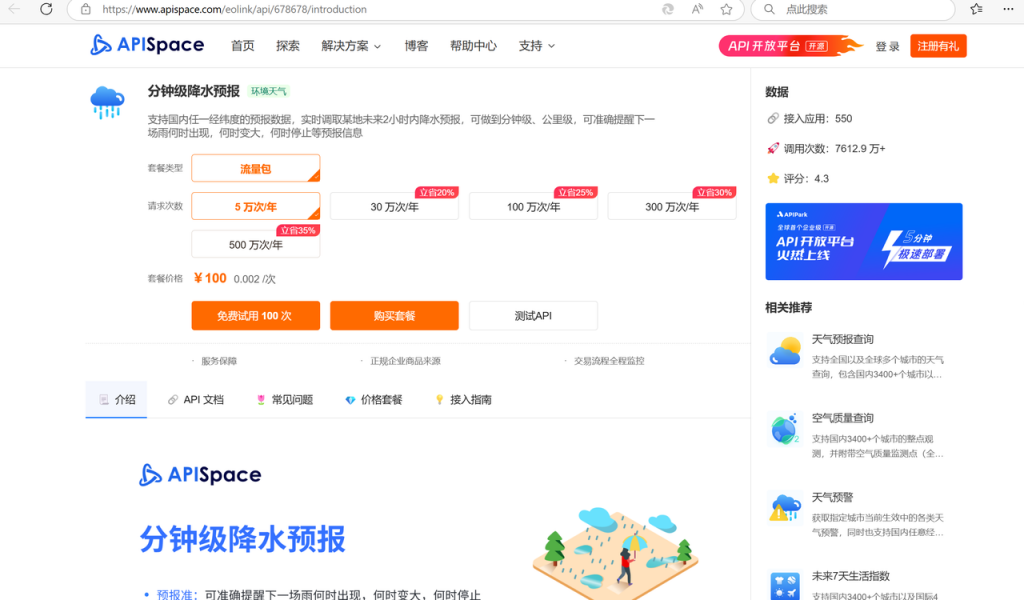1024x600 pixels.
Task: Expand the 解决方案 dropdown menu
Action: (351, 46)
